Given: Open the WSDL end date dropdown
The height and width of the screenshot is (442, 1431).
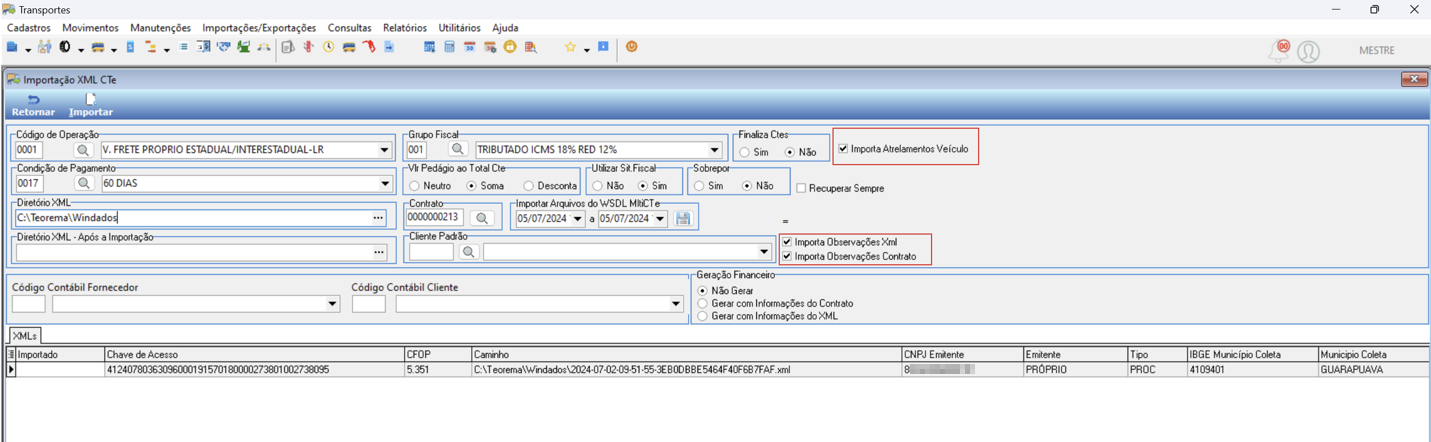Looking at the screenshot, I should pos(659,219).
